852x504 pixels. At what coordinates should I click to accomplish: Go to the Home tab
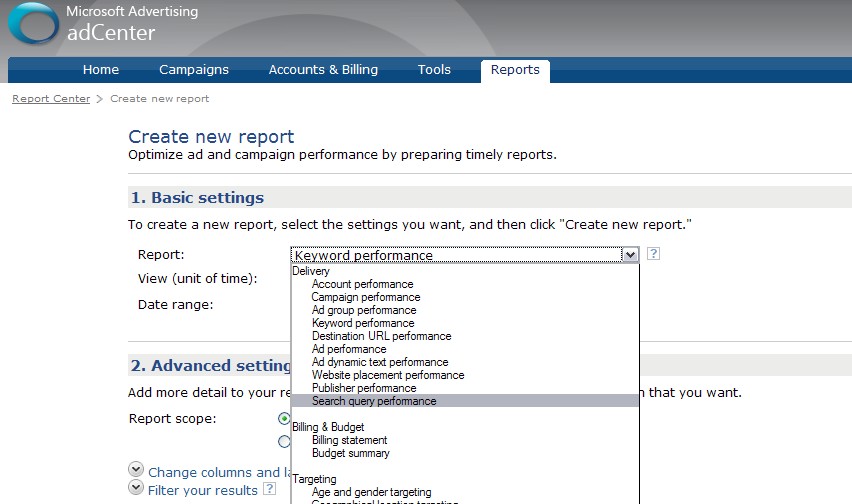(101, 70)
